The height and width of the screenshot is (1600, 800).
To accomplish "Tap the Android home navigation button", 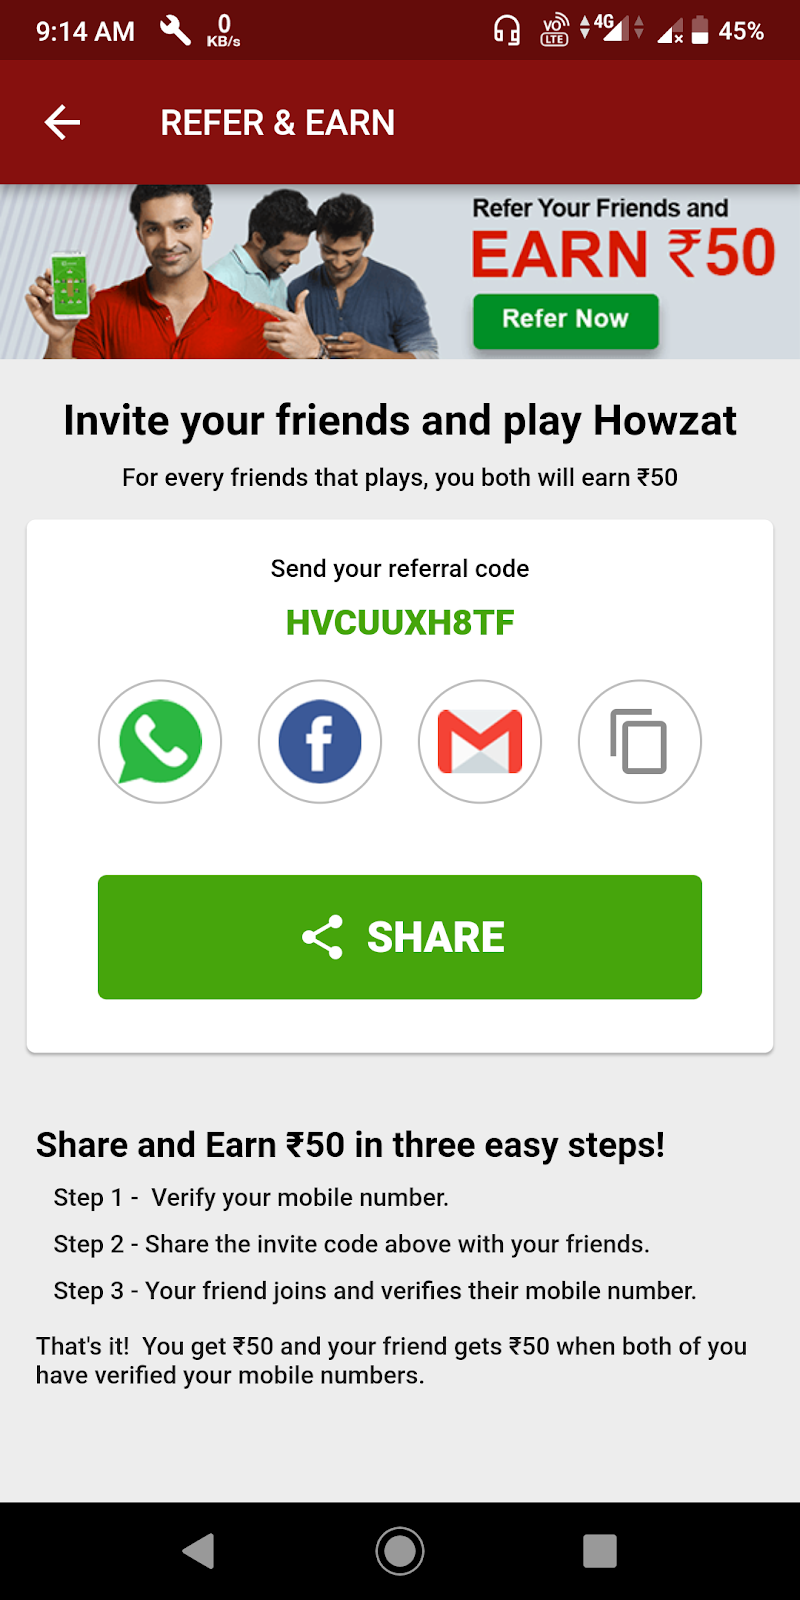I will (x=400, y=1551).
